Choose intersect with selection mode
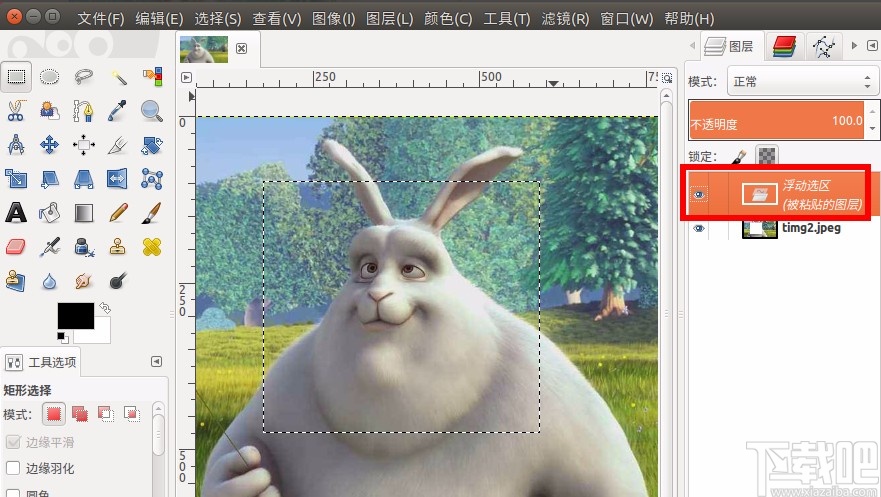 pos(131,414)
